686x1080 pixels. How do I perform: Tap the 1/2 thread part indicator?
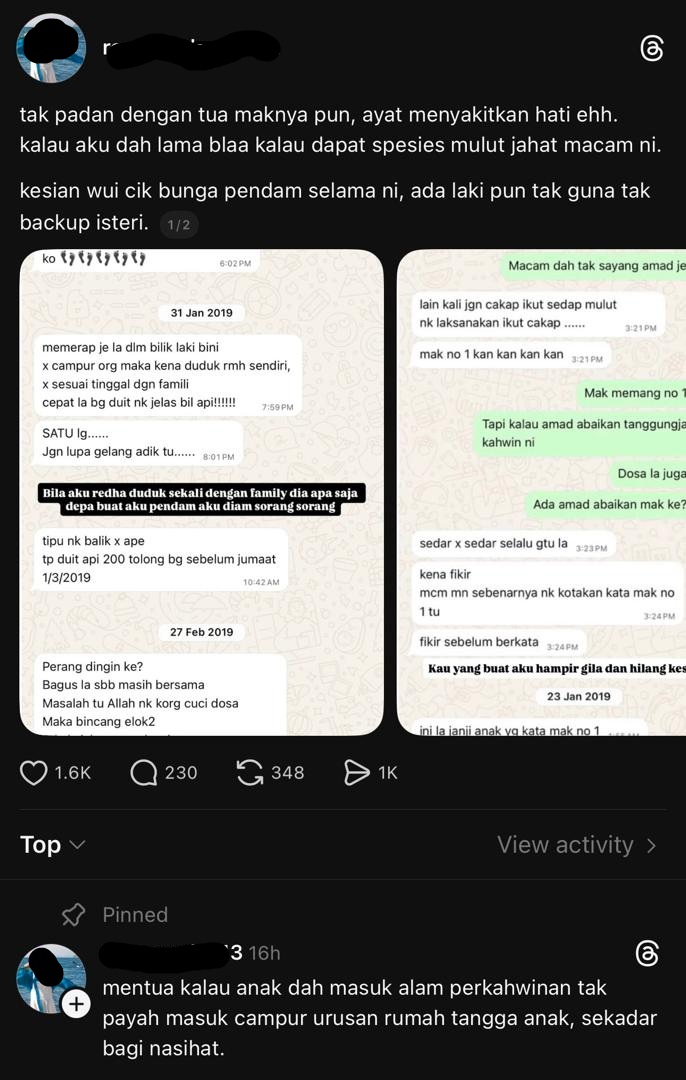pos(178,225)
